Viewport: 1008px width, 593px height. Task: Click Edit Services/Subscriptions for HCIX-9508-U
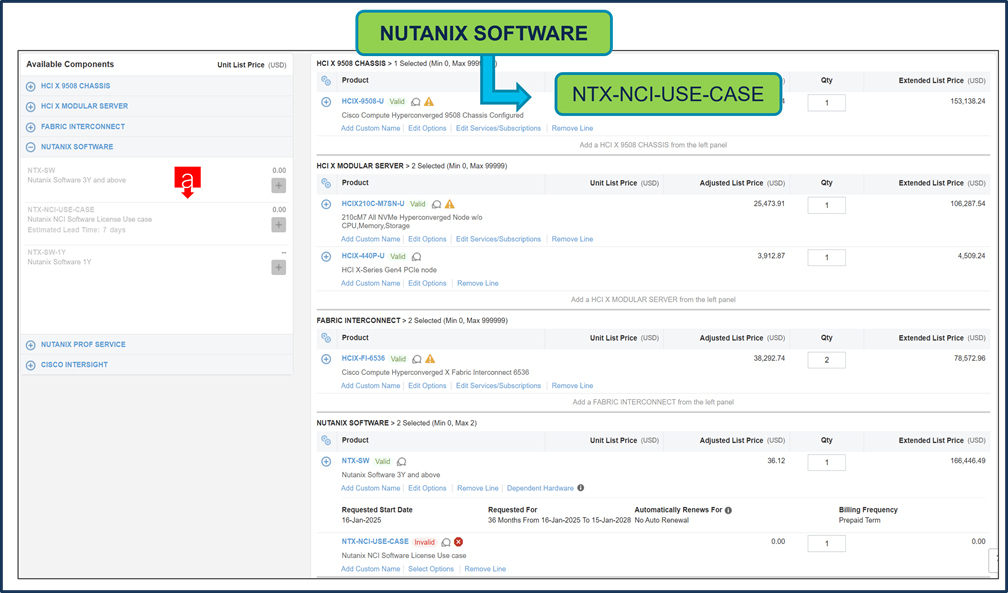[x=498, y=128]
